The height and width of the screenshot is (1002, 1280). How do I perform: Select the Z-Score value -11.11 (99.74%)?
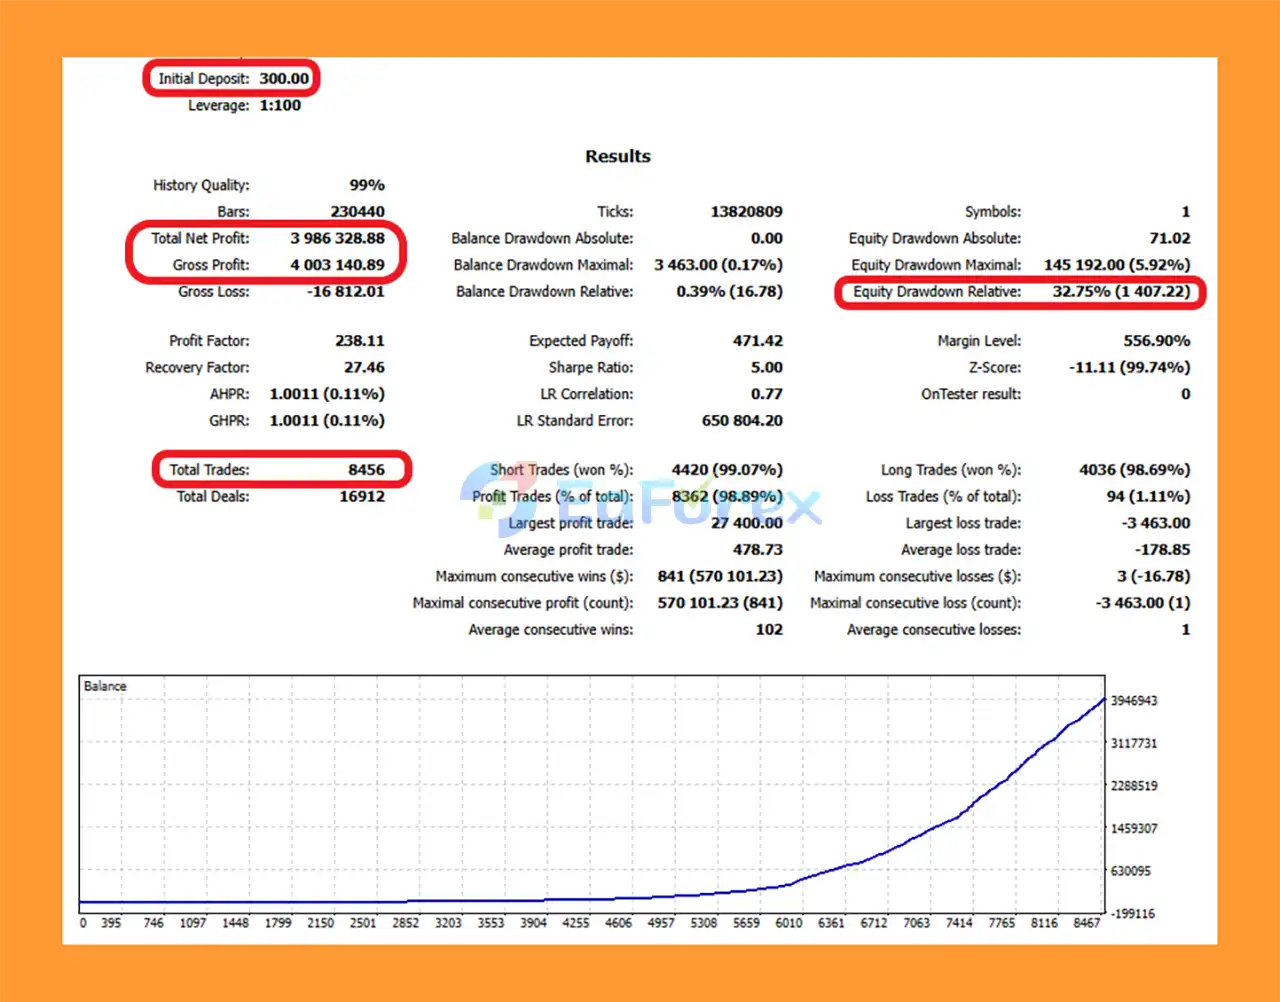tap(1129, 367)
